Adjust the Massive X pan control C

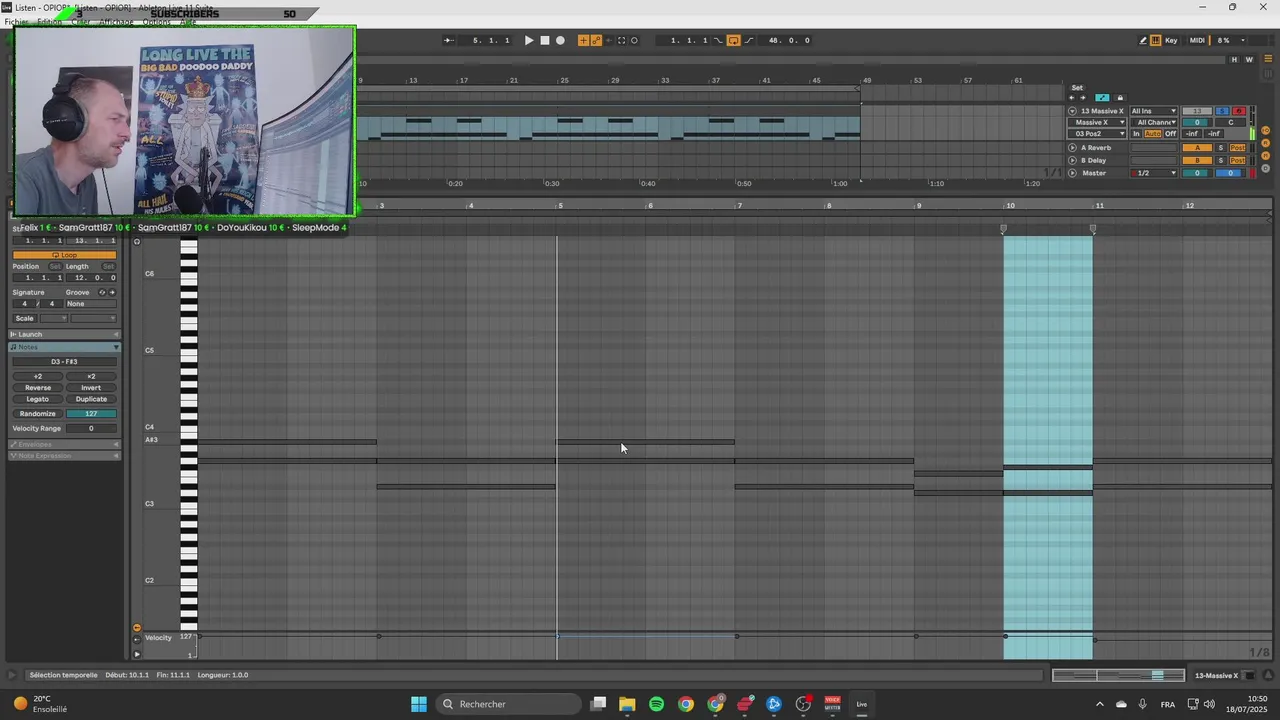coord(1230,122)
